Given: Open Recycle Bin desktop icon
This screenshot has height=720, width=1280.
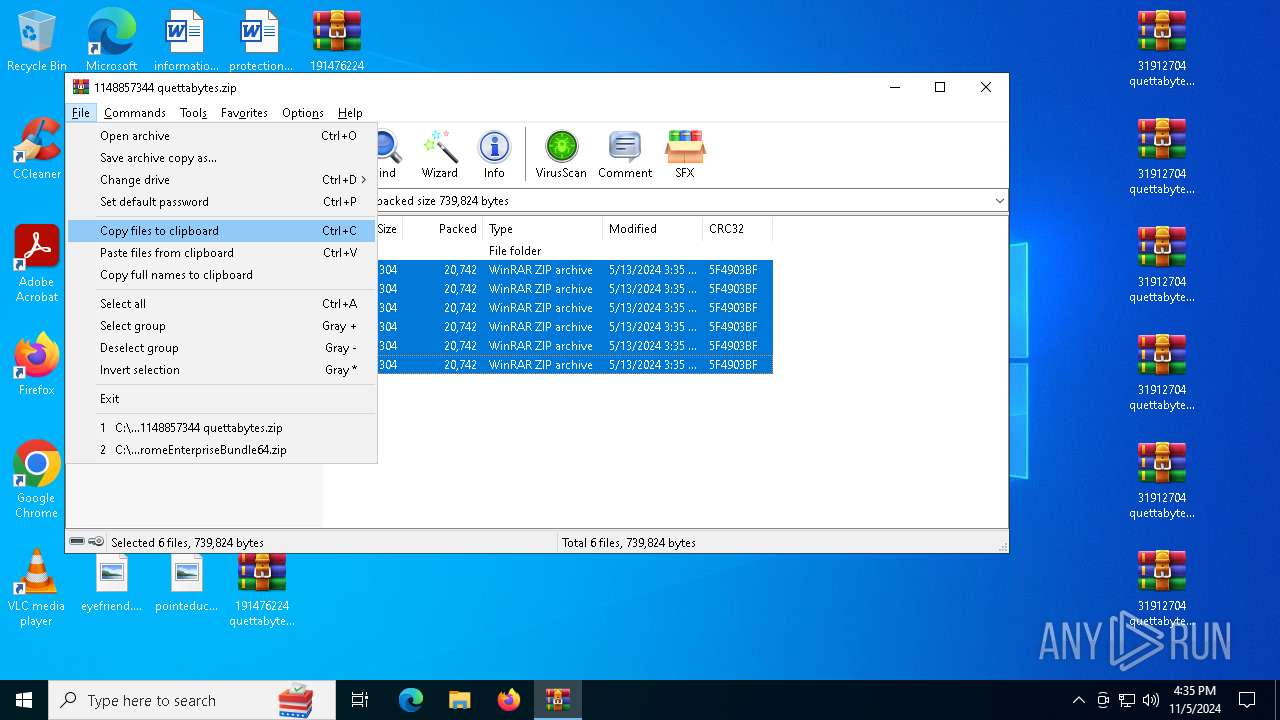Looking at the screenshot, I should [x=36, y=41].
